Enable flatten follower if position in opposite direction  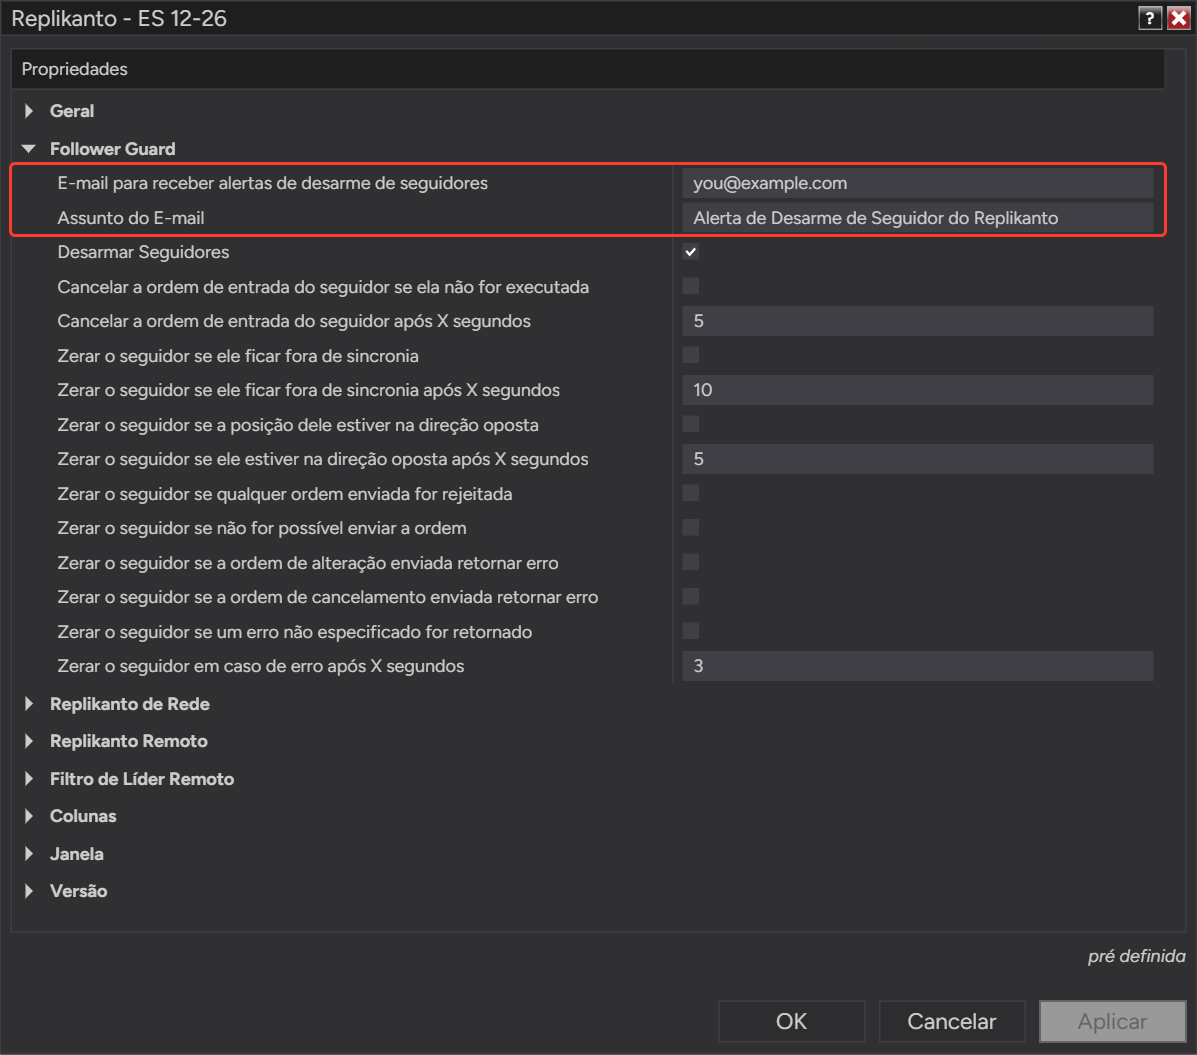tap(691, 424)
